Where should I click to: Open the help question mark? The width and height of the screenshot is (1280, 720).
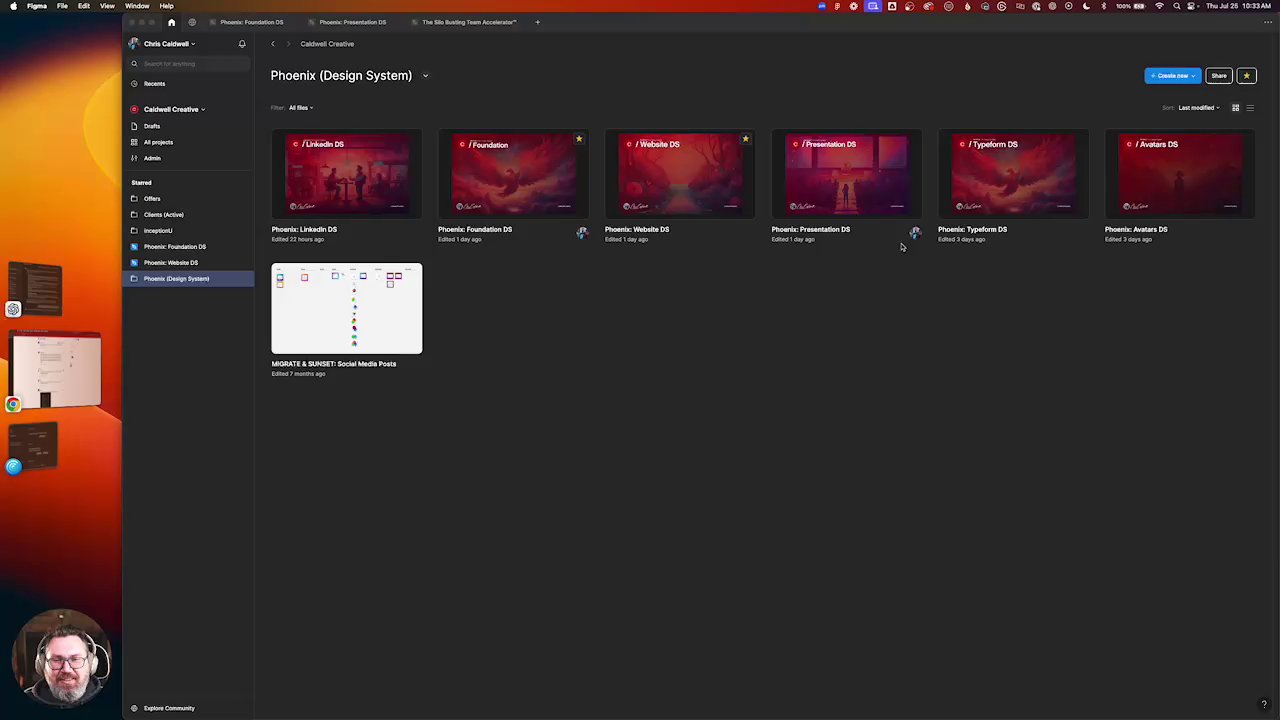pyautogui.click(x=1264, y=705)
